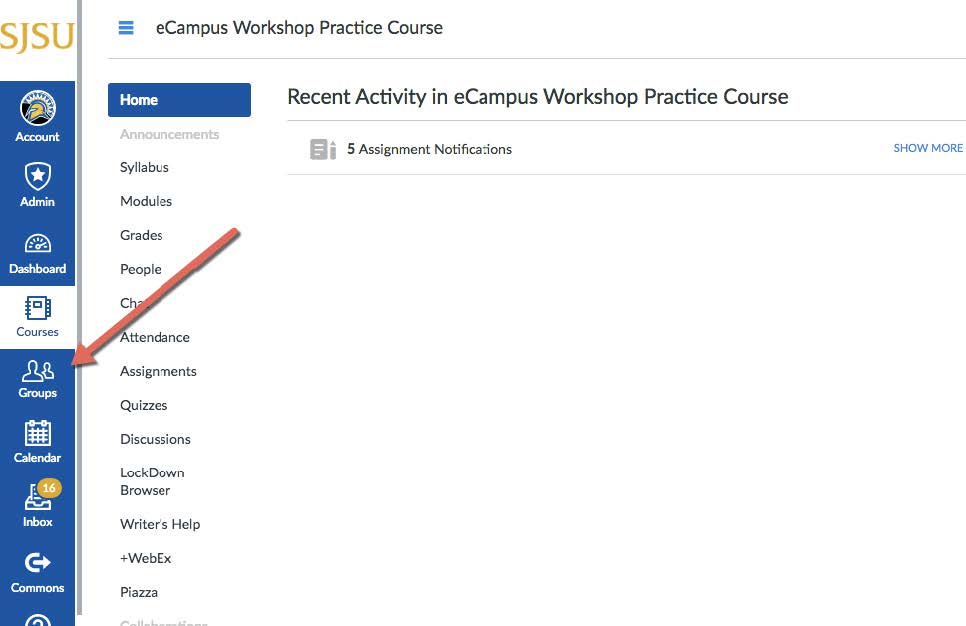Open the Syllabus page

(143, 167)
